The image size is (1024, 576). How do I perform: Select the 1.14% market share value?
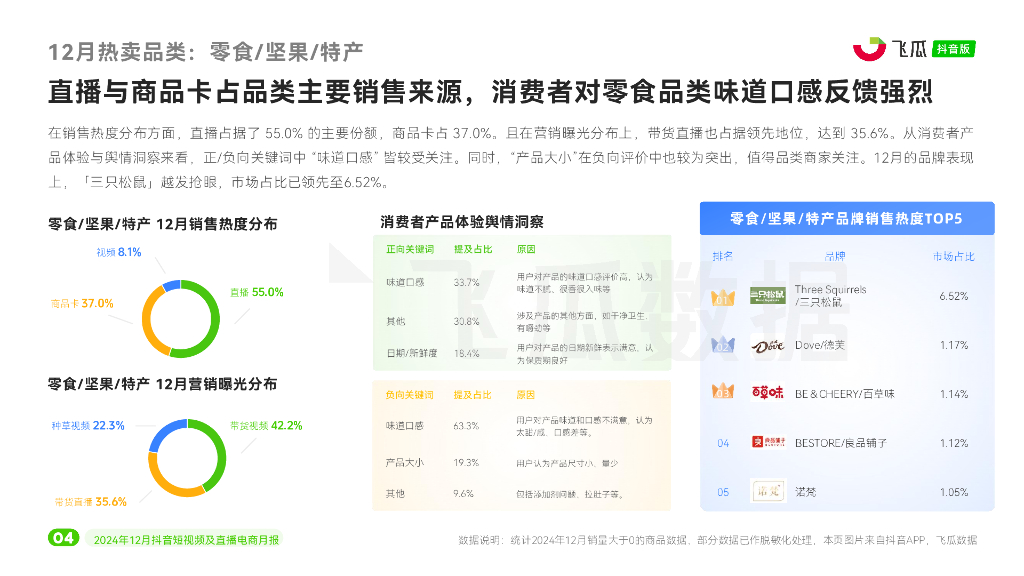[x=953, y=394]
